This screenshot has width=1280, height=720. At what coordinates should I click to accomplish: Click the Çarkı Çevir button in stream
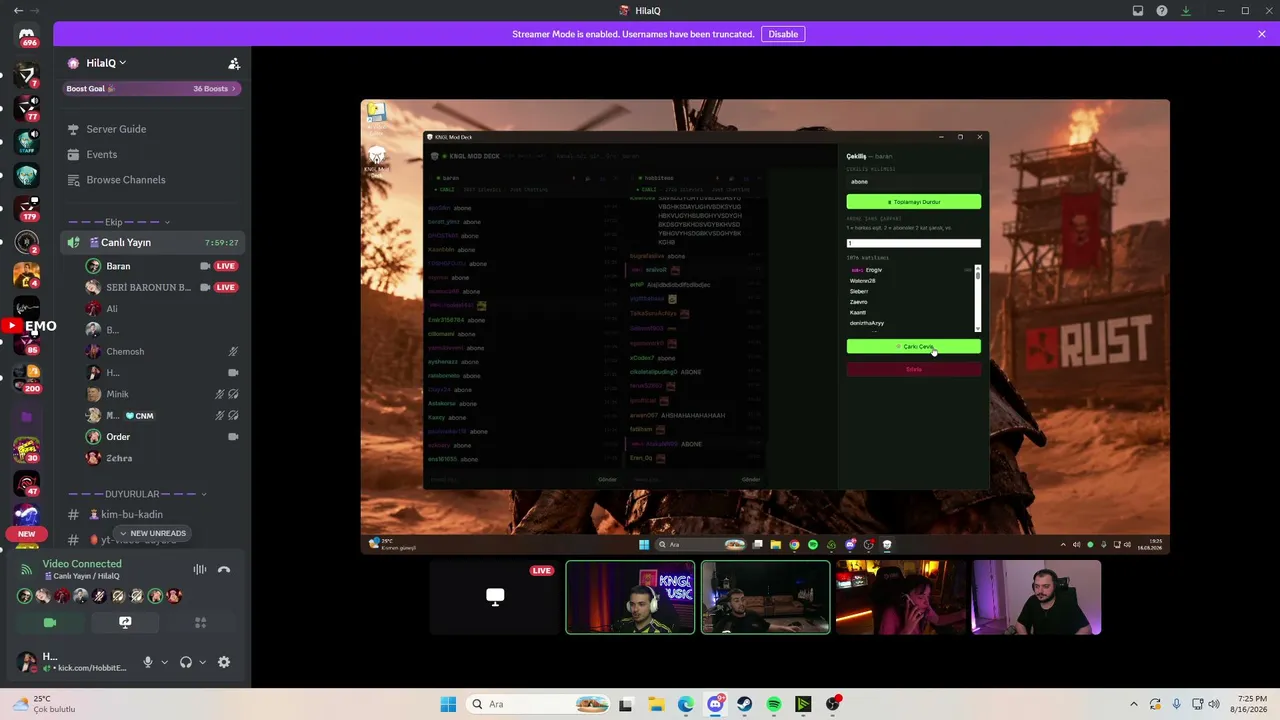914,346
